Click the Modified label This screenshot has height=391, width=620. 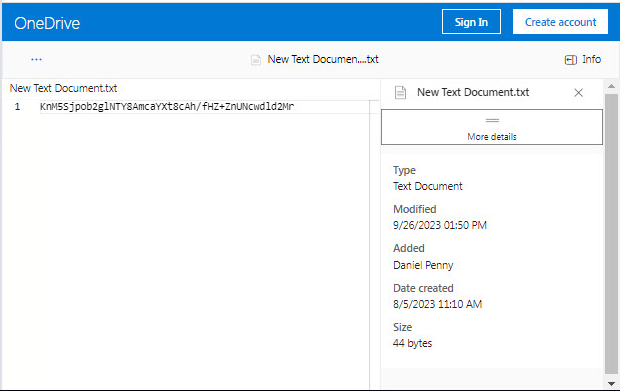tap(414, 209)
